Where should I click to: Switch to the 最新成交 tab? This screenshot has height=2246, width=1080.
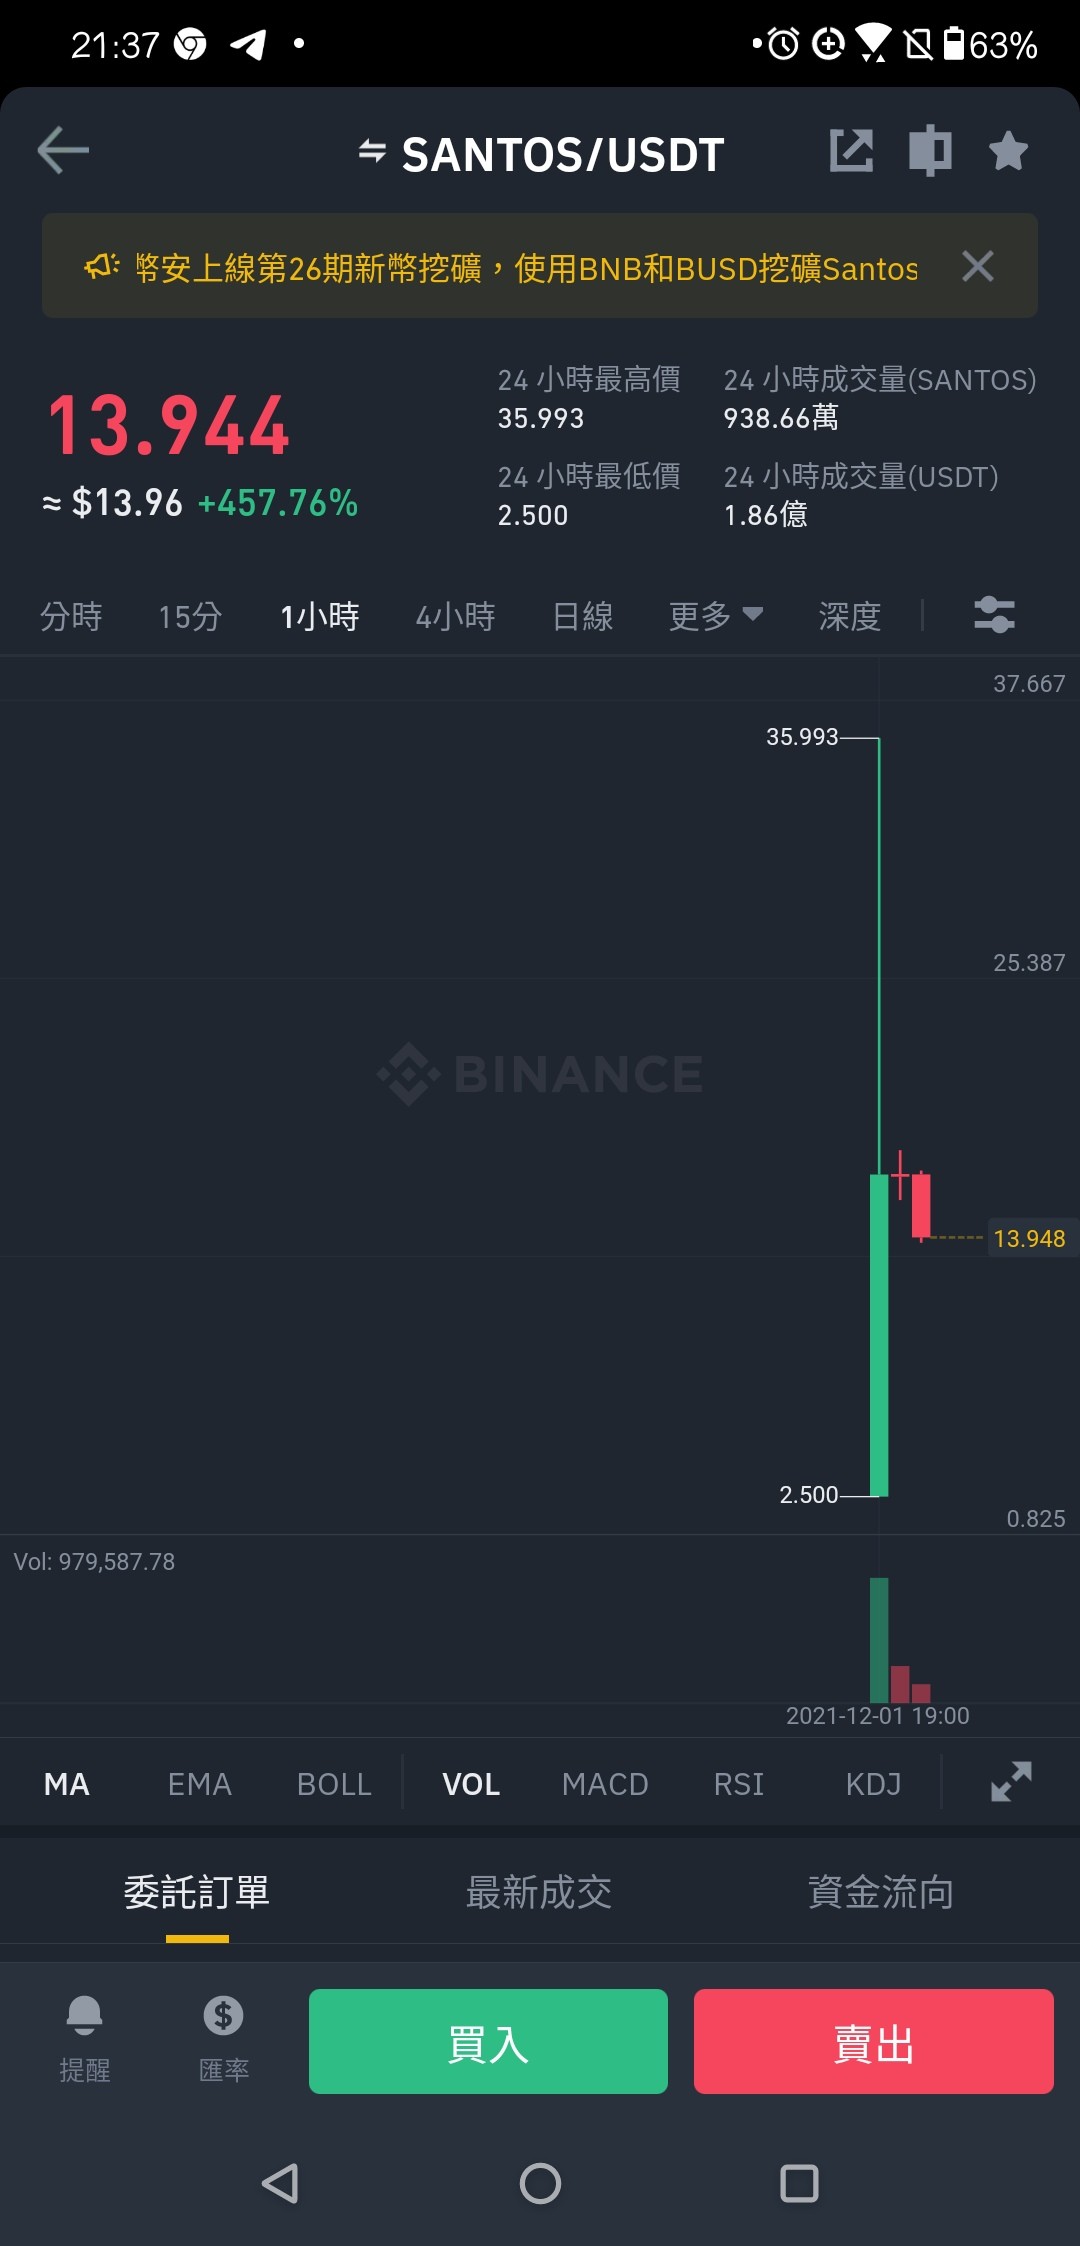point(539,1892)
